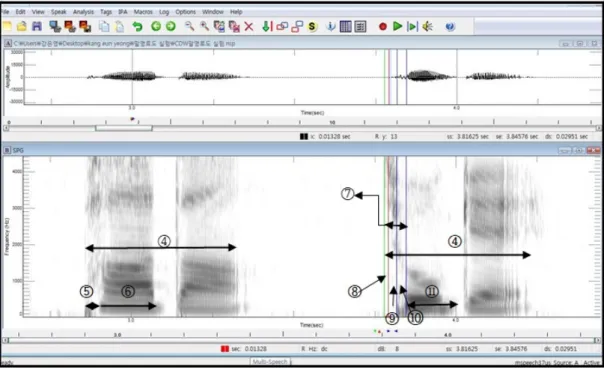Open the Tags menu

[106, 12]
